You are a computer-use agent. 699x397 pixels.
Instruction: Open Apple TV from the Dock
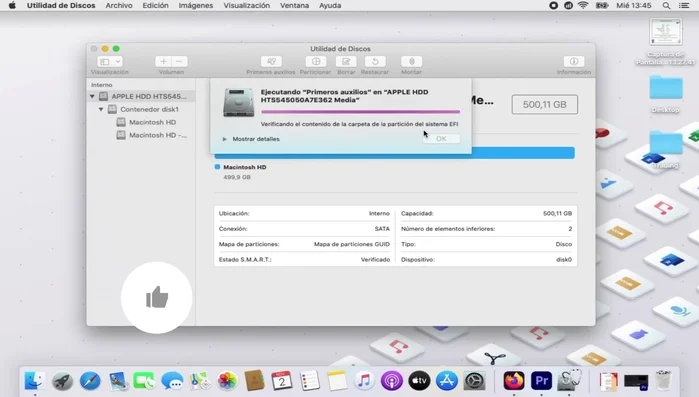pyautogui.click(x=419, y=381)
